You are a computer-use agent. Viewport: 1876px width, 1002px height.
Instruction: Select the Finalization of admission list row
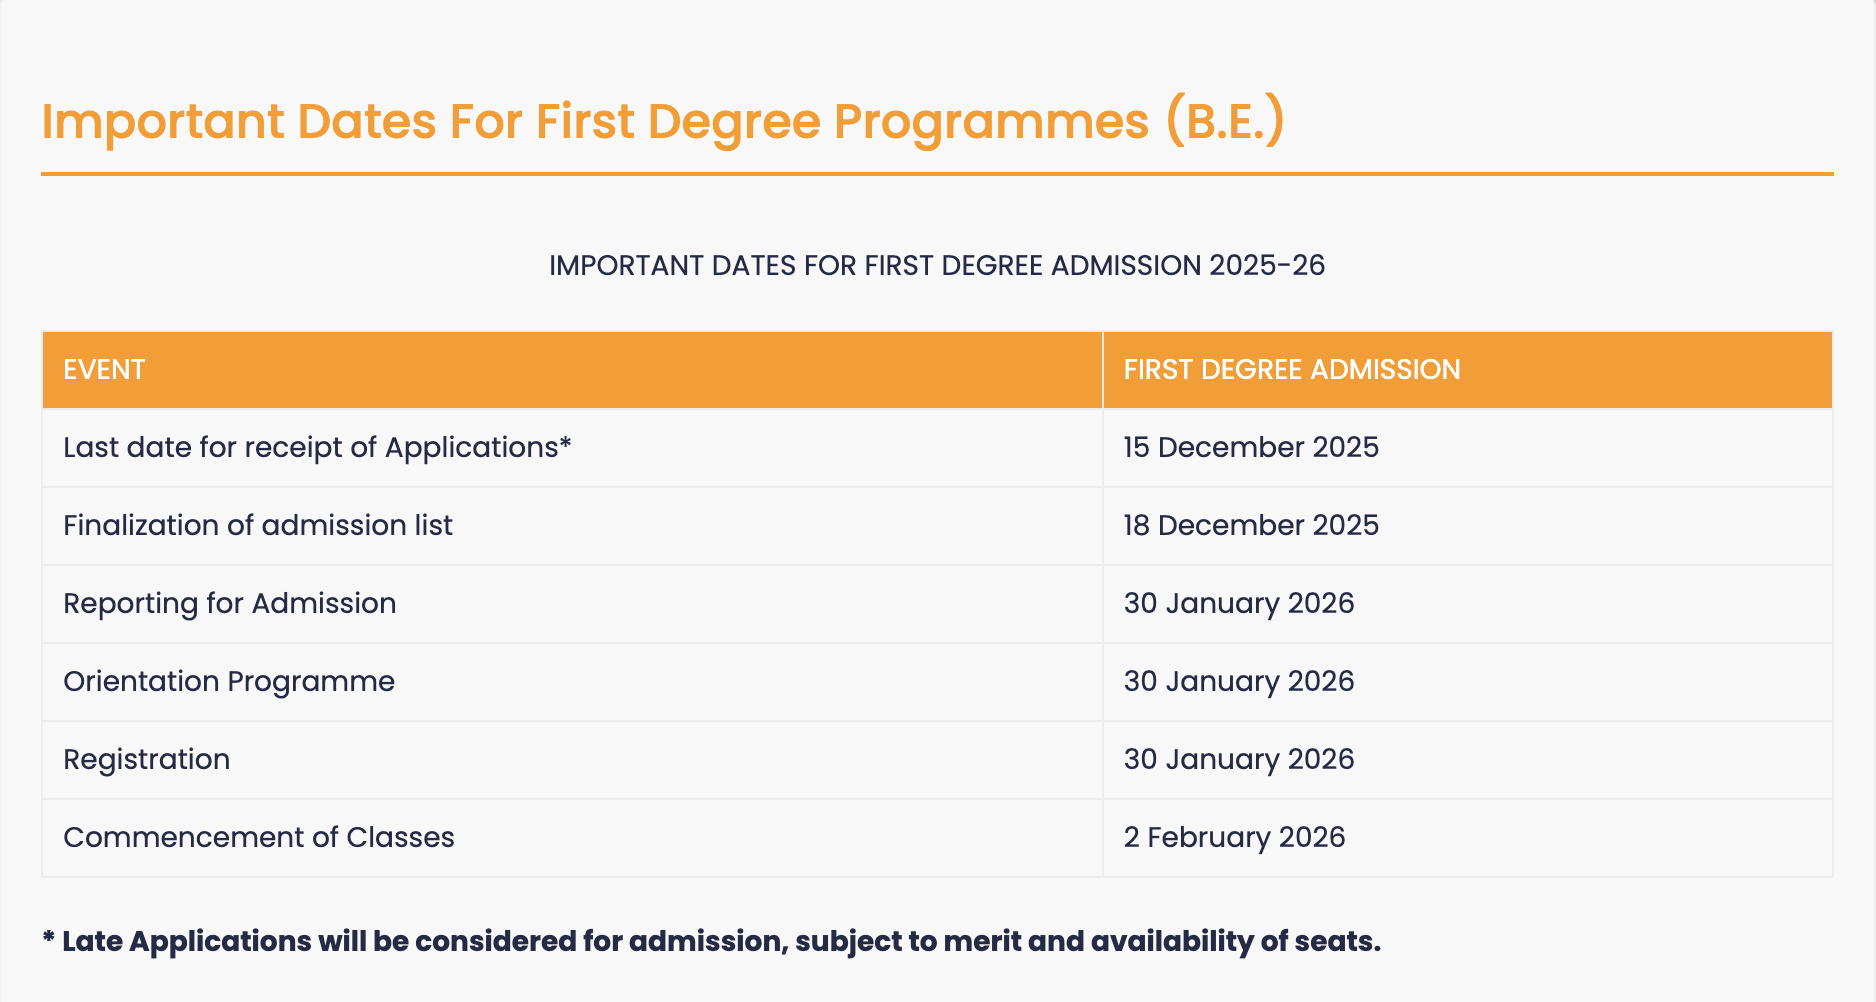coord(937,526)
